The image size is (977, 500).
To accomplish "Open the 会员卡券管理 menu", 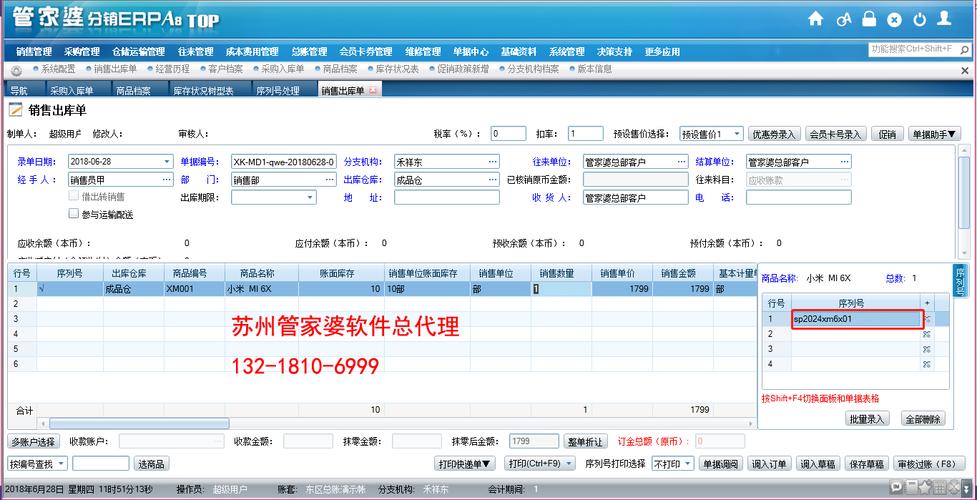I will 365,52.
